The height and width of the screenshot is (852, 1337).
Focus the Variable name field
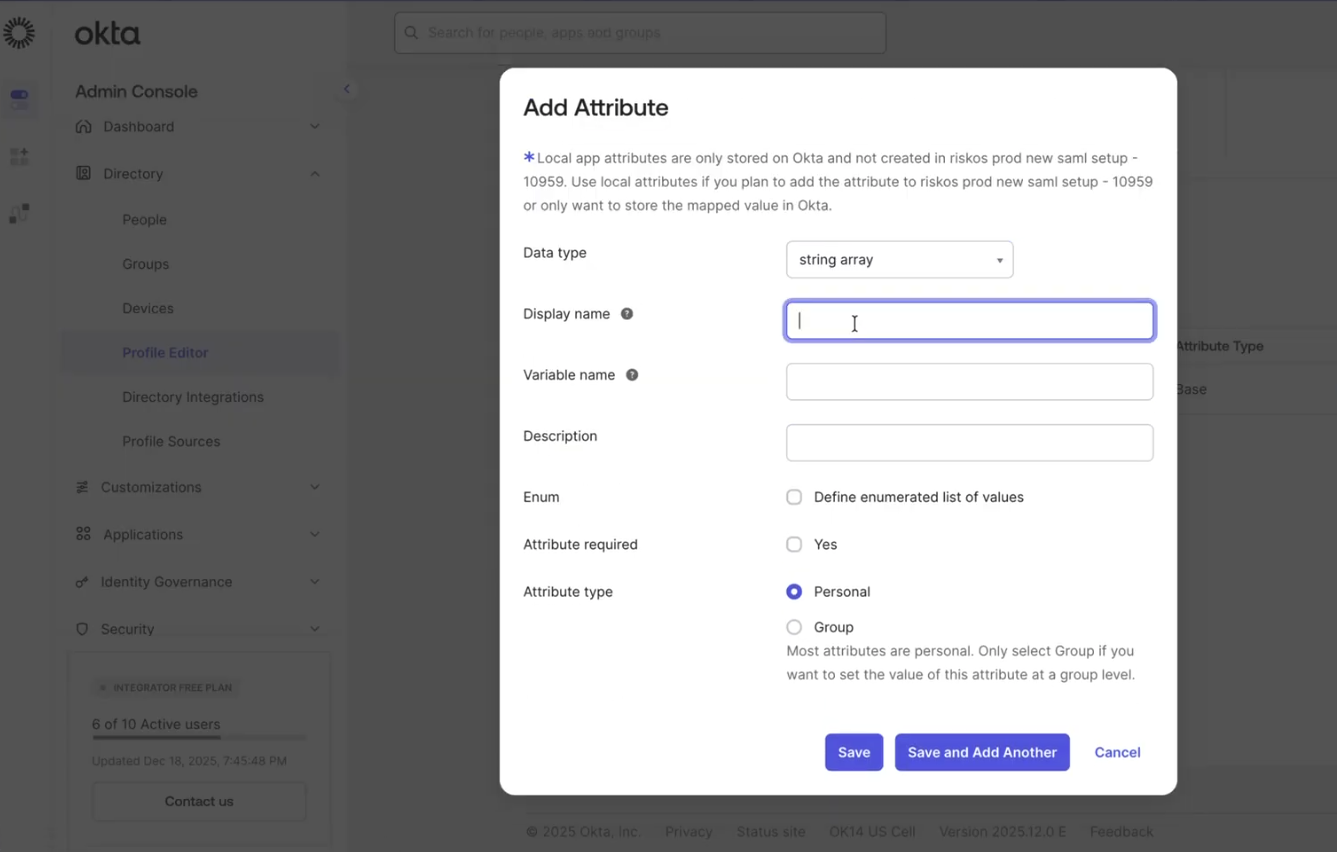970,382
